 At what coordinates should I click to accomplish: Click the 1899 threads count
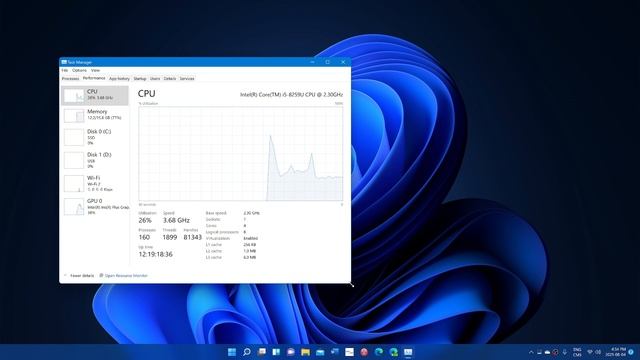pos(170,237)
